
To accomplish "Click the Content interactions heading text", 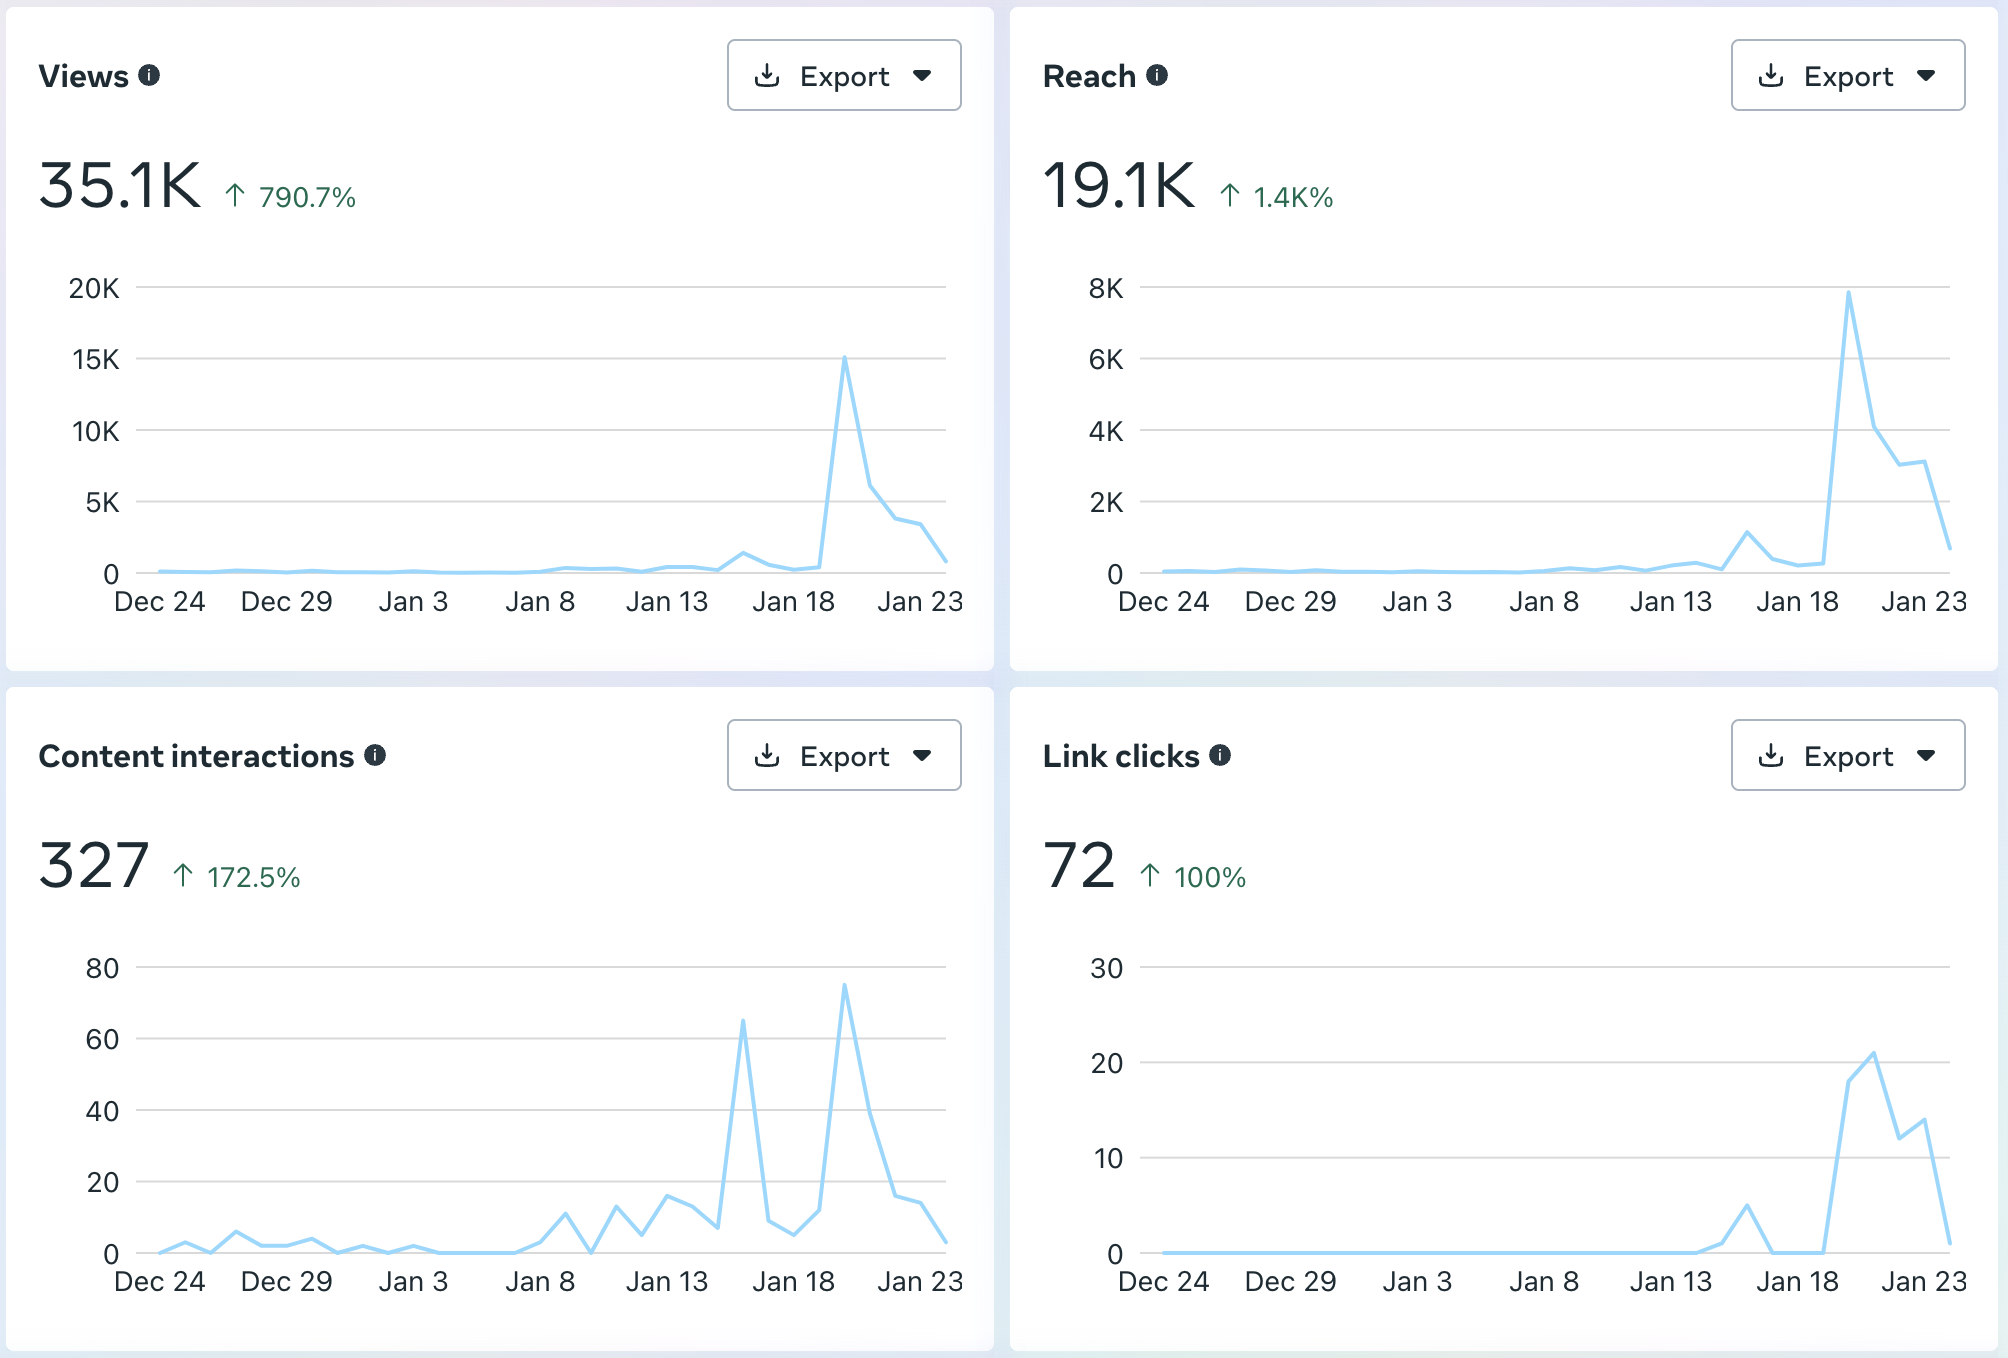I will (x=196, y=756).
